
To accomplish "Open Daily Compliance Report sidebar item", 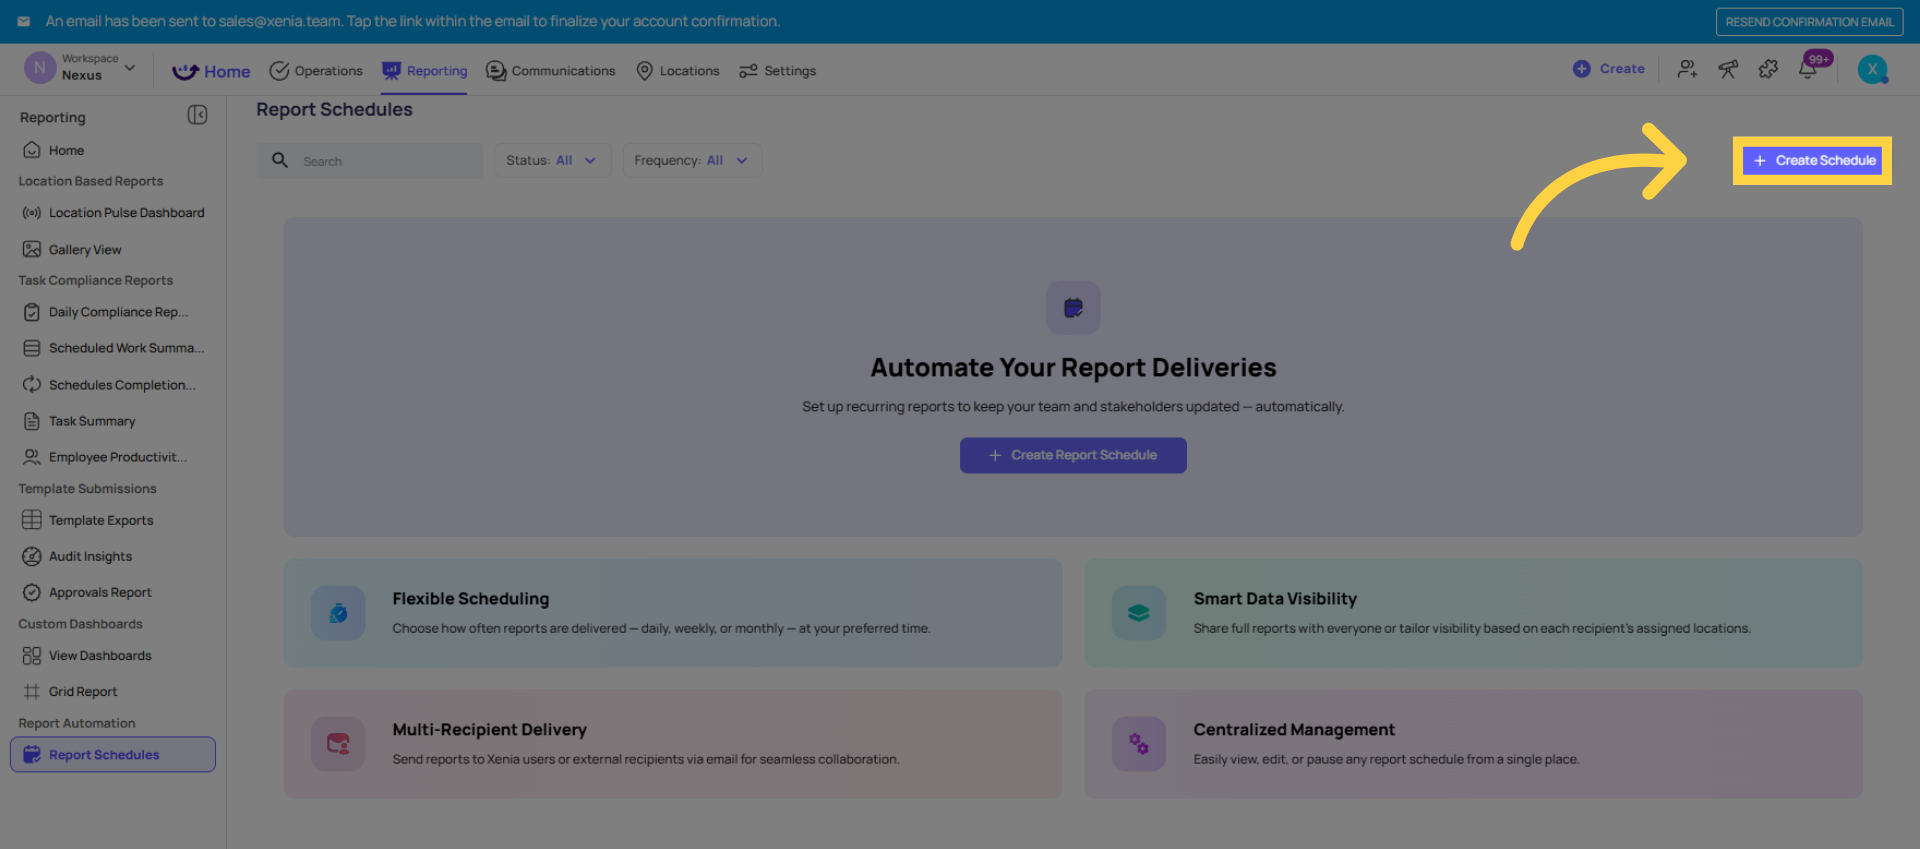I will point(112,312).
